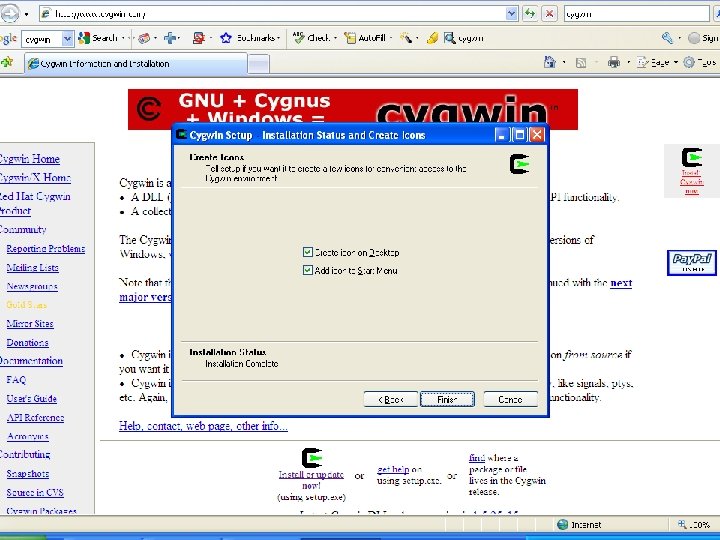Open the Cygwin/X Home sidebar link

34,178
